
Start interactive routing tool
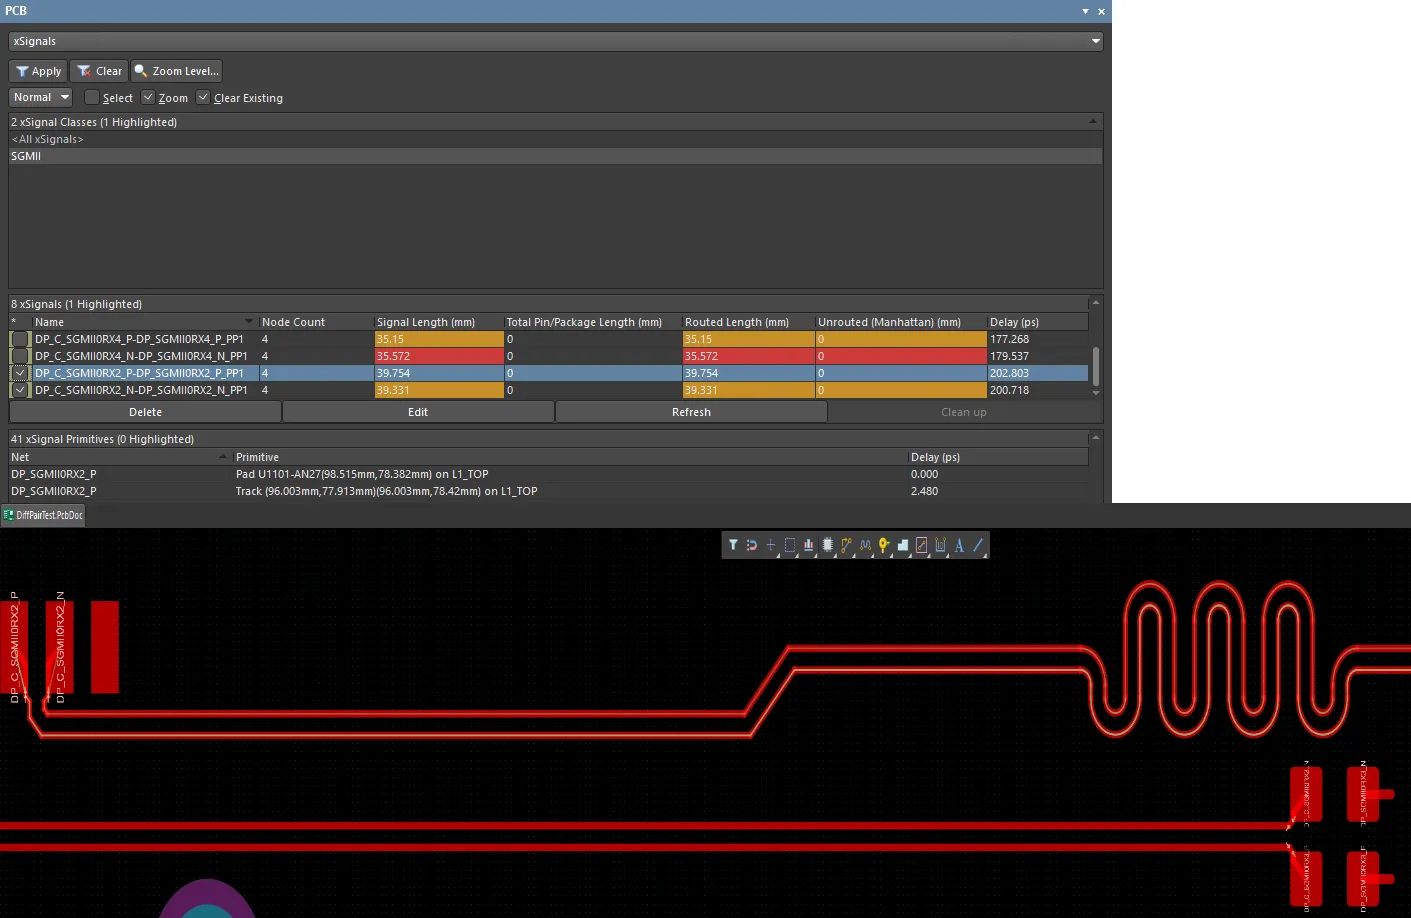[847, 545]
